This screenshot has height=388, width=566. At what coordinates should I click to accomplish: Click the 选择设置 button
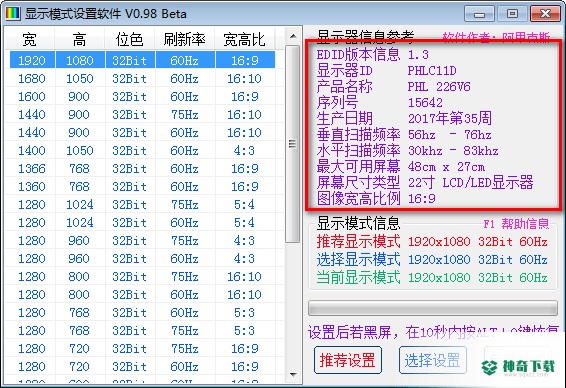pos(432,360)
